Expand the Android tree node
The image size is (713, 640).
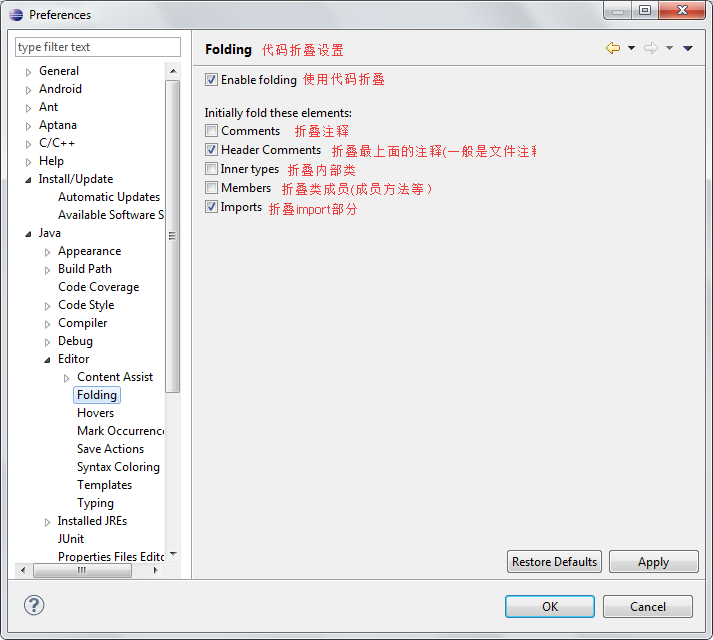[x=29, y=90]
